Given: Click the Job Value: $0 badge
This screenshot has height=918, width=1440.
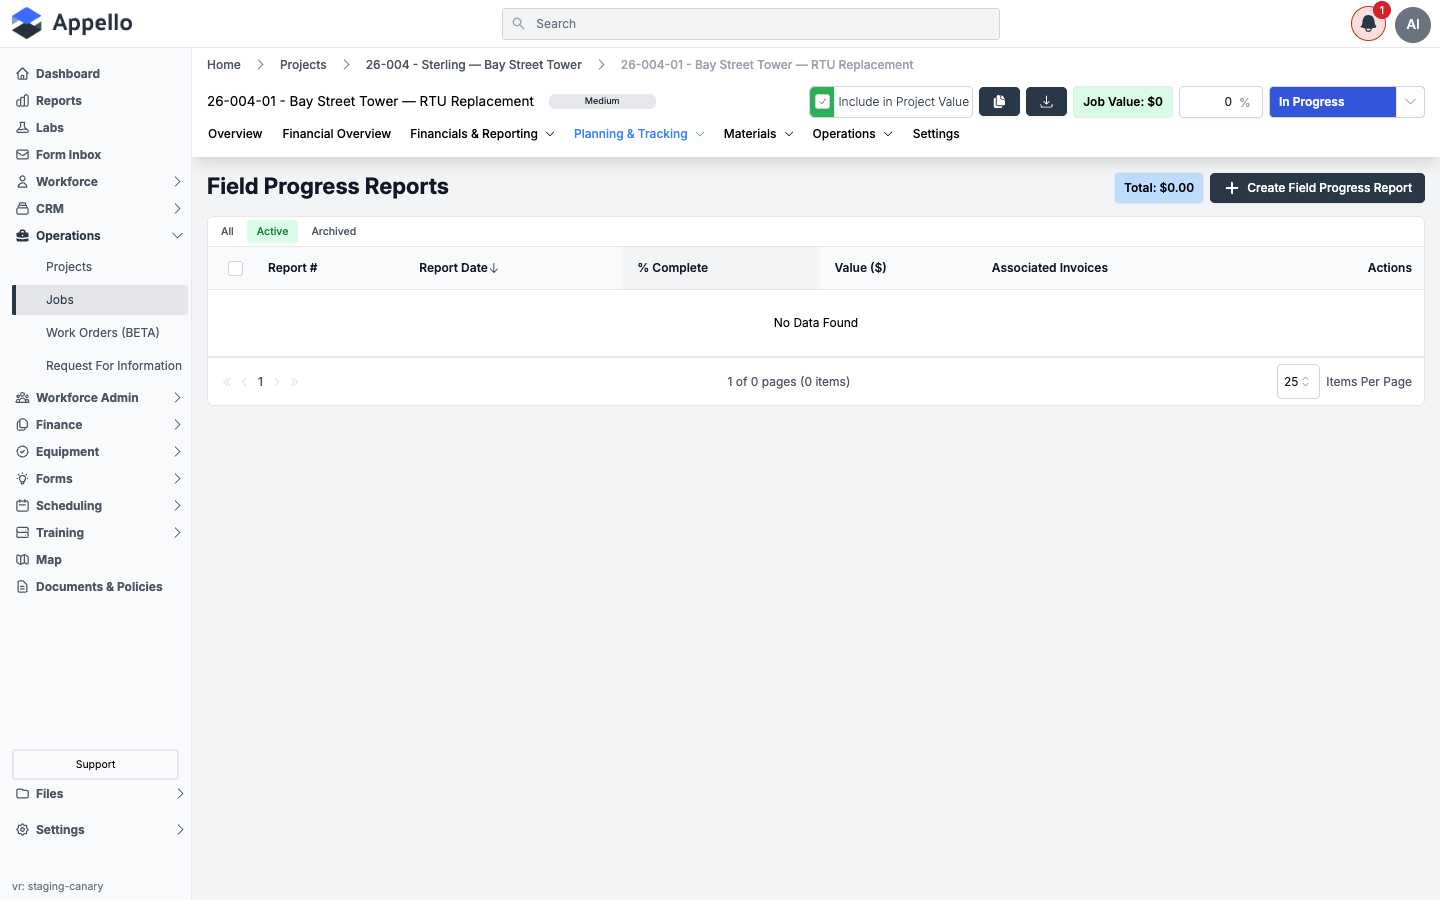Looking at the screenshot, I should pos(1123,102).
